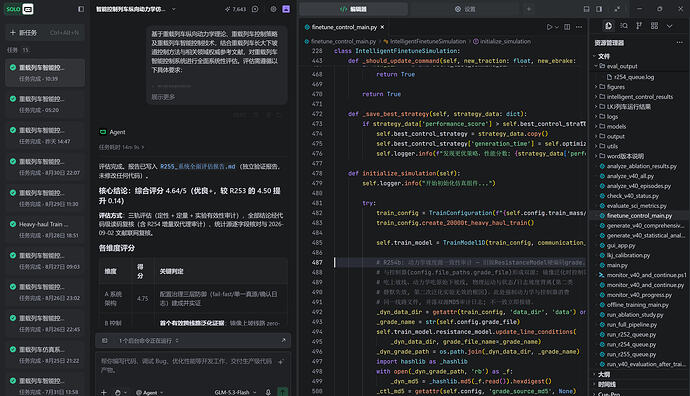
Task: Open the Extensions grid icon
Action: (654, 26)
